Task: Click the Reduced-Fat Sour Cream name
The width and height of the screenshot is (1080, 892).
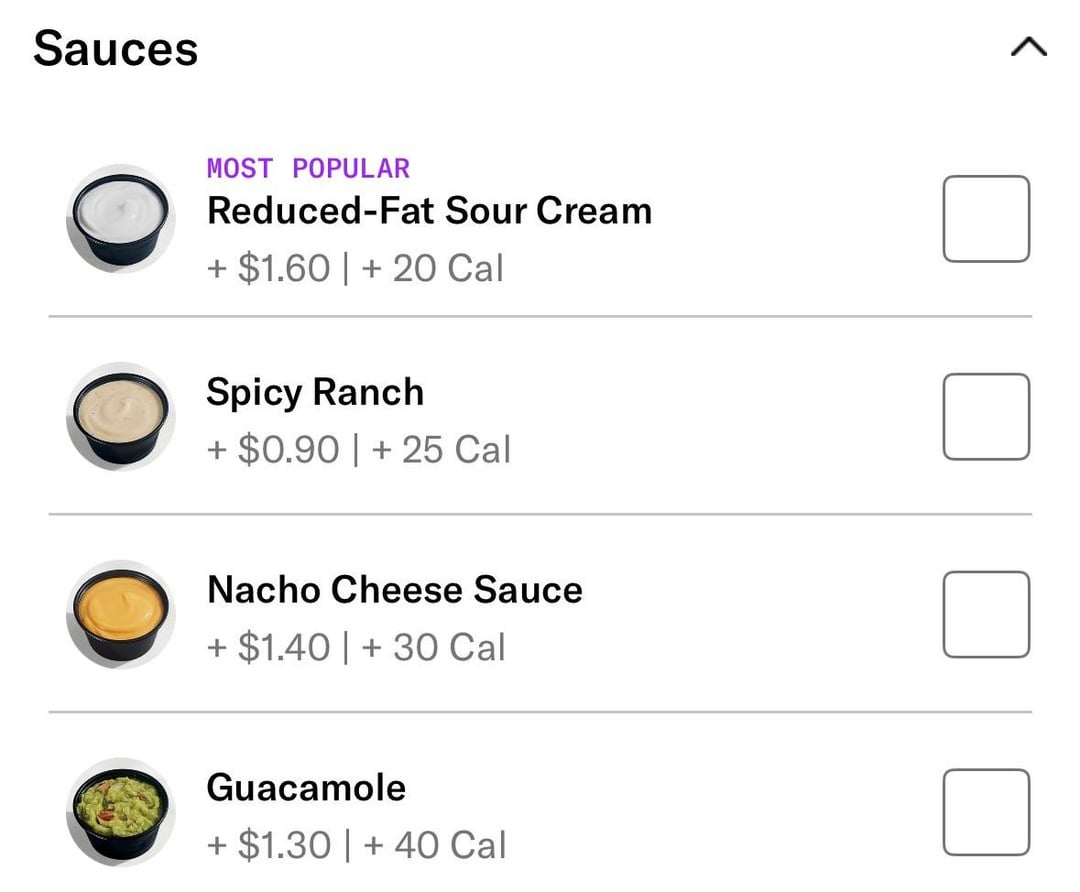Action: pos(429,211)
